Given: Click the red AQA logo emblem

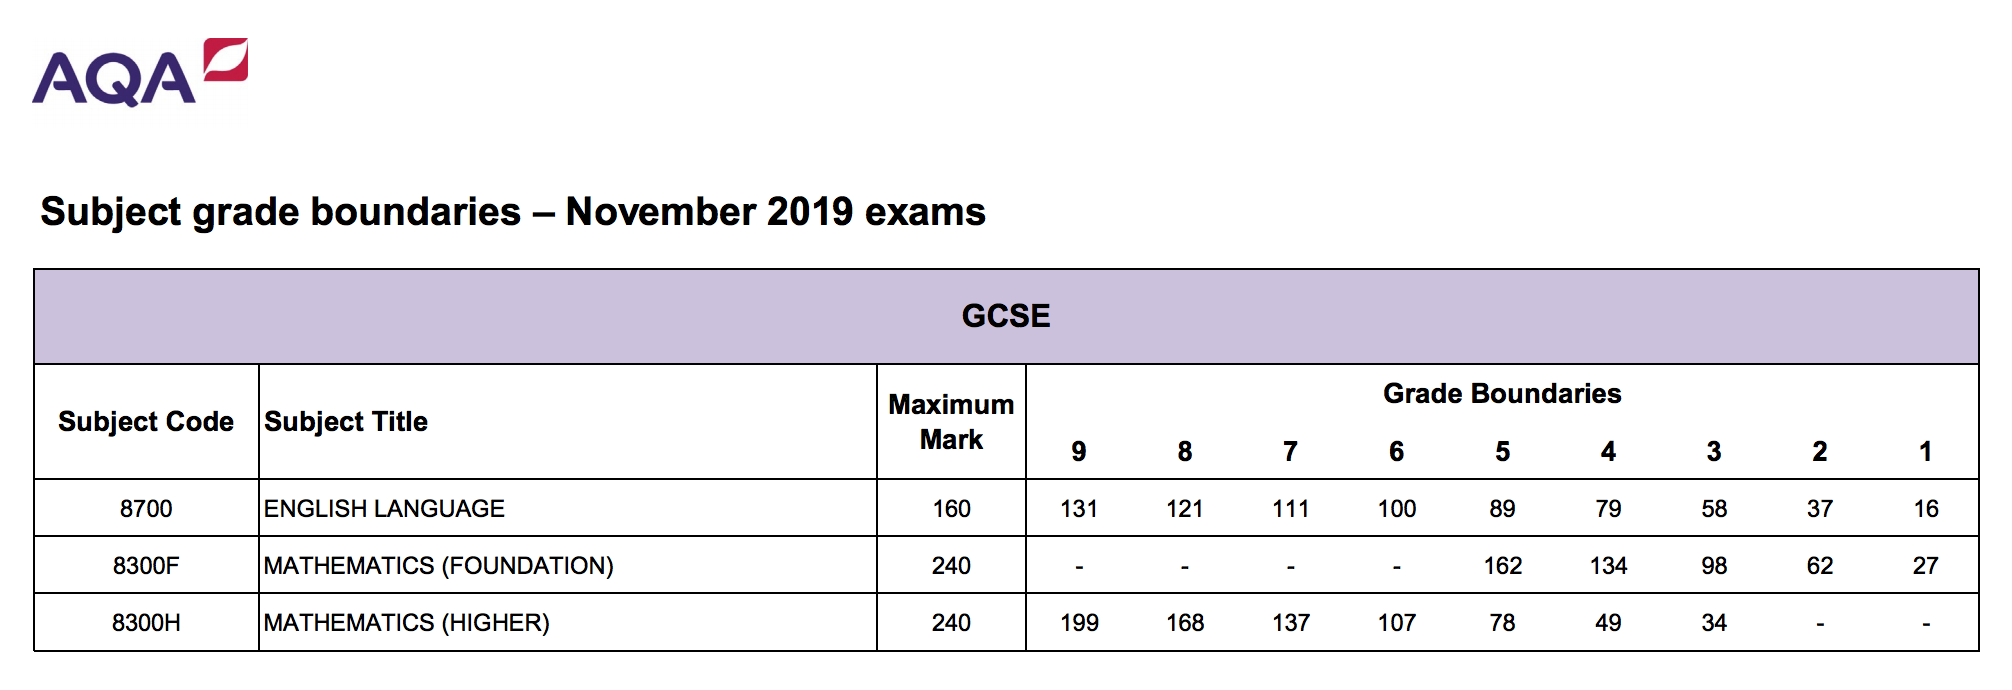Looking at the screenshot, I should (x=226, y=59).
